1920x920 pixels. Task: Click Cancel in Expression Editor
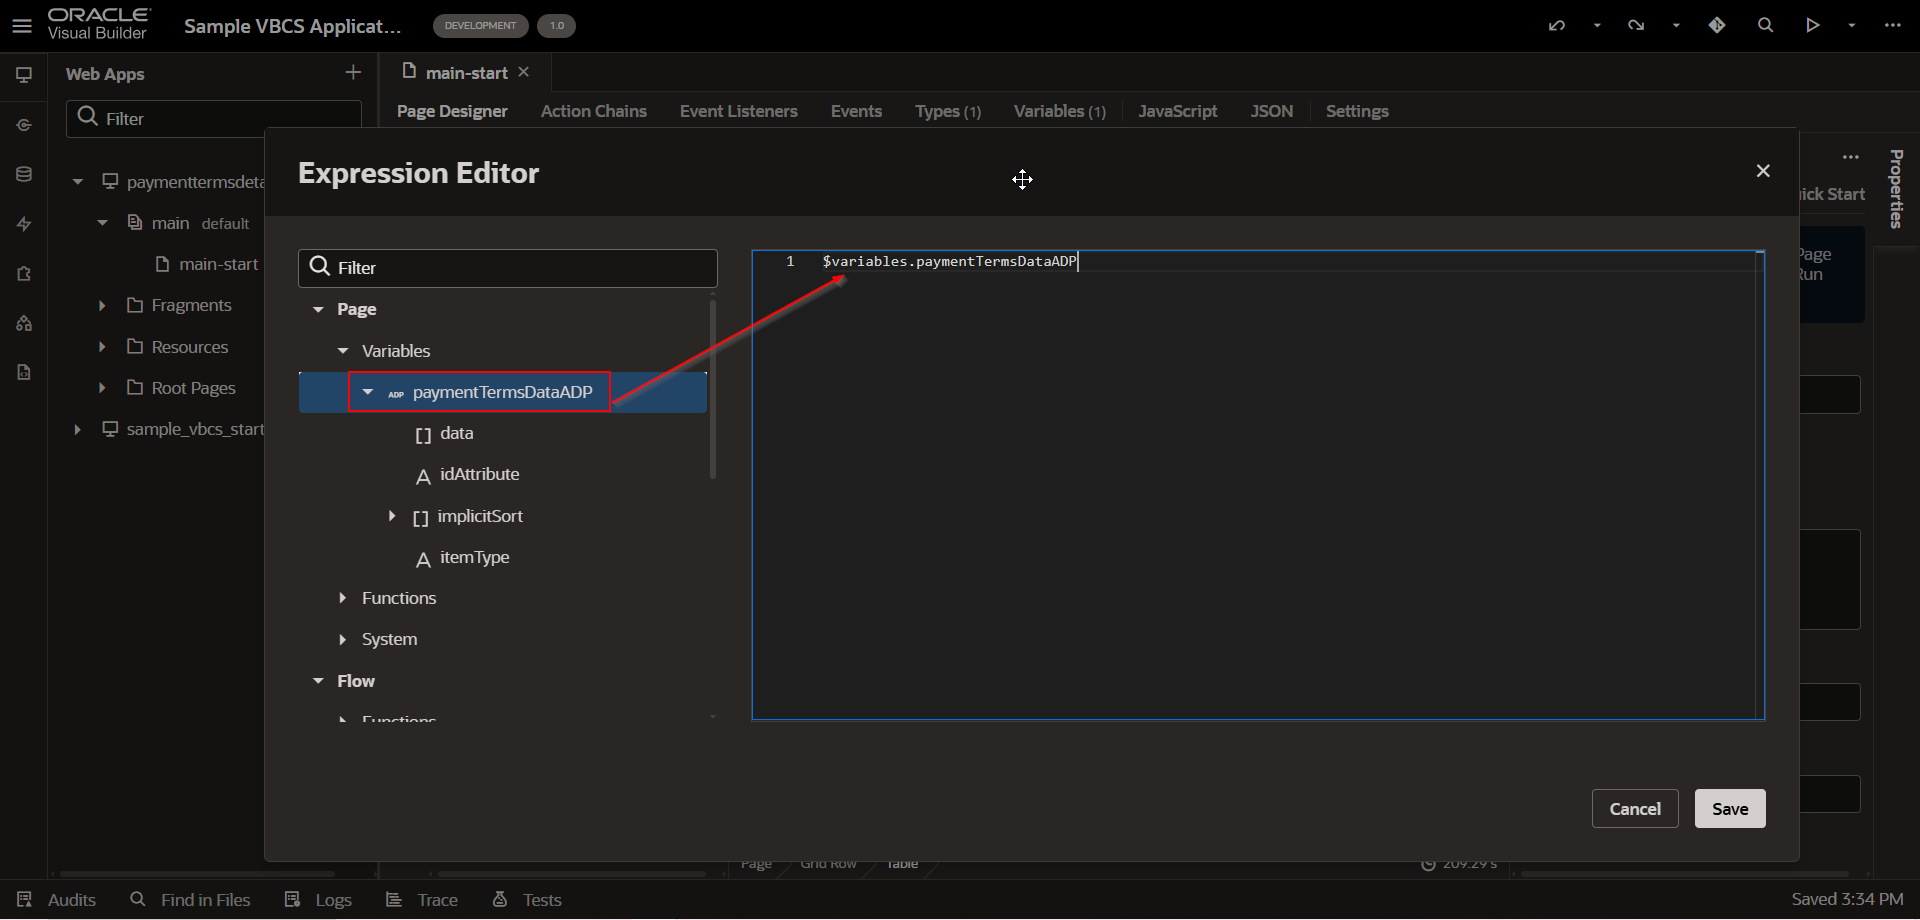(x=1635, y=809)
